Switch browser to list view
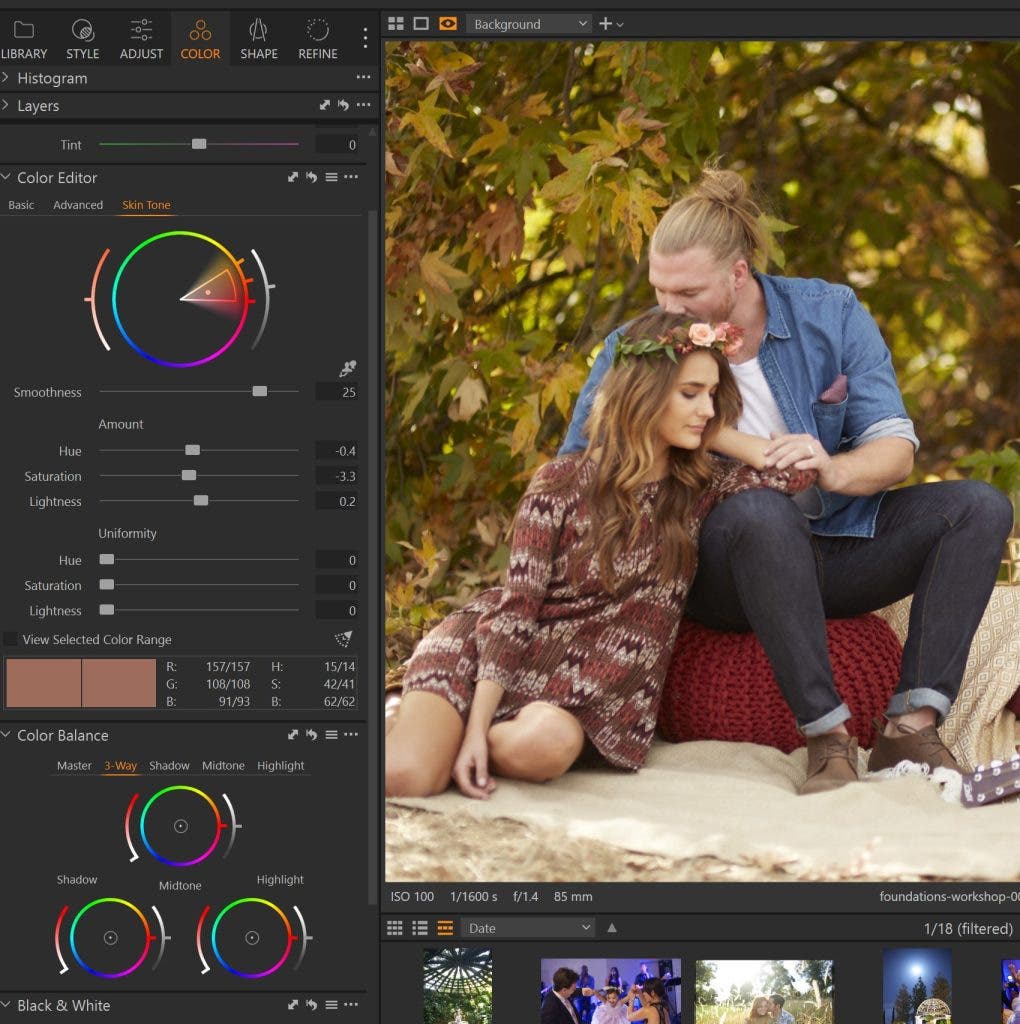 [x=420, y=928]
